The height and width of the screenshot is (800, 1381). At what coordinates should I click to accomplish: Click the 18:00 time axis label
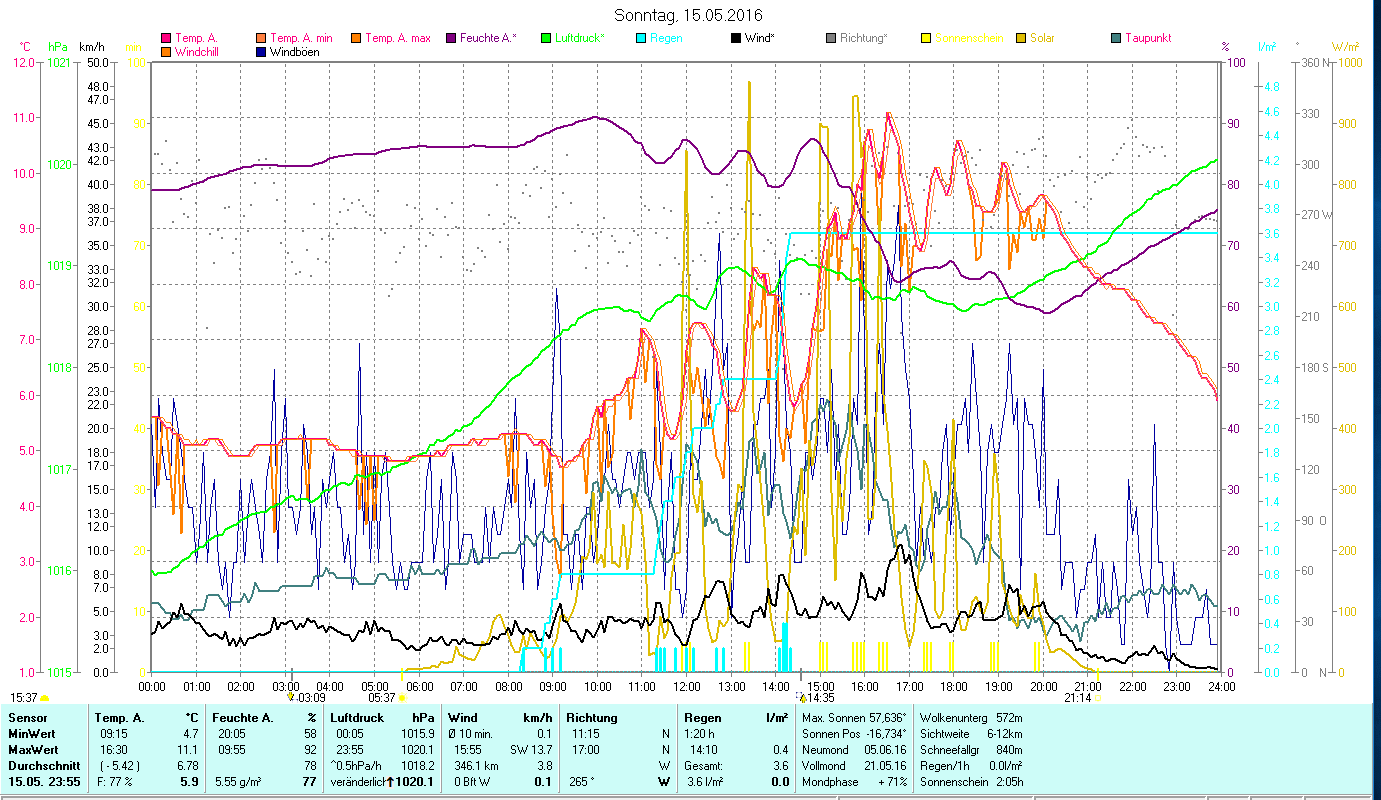click(x=953, y=687)
